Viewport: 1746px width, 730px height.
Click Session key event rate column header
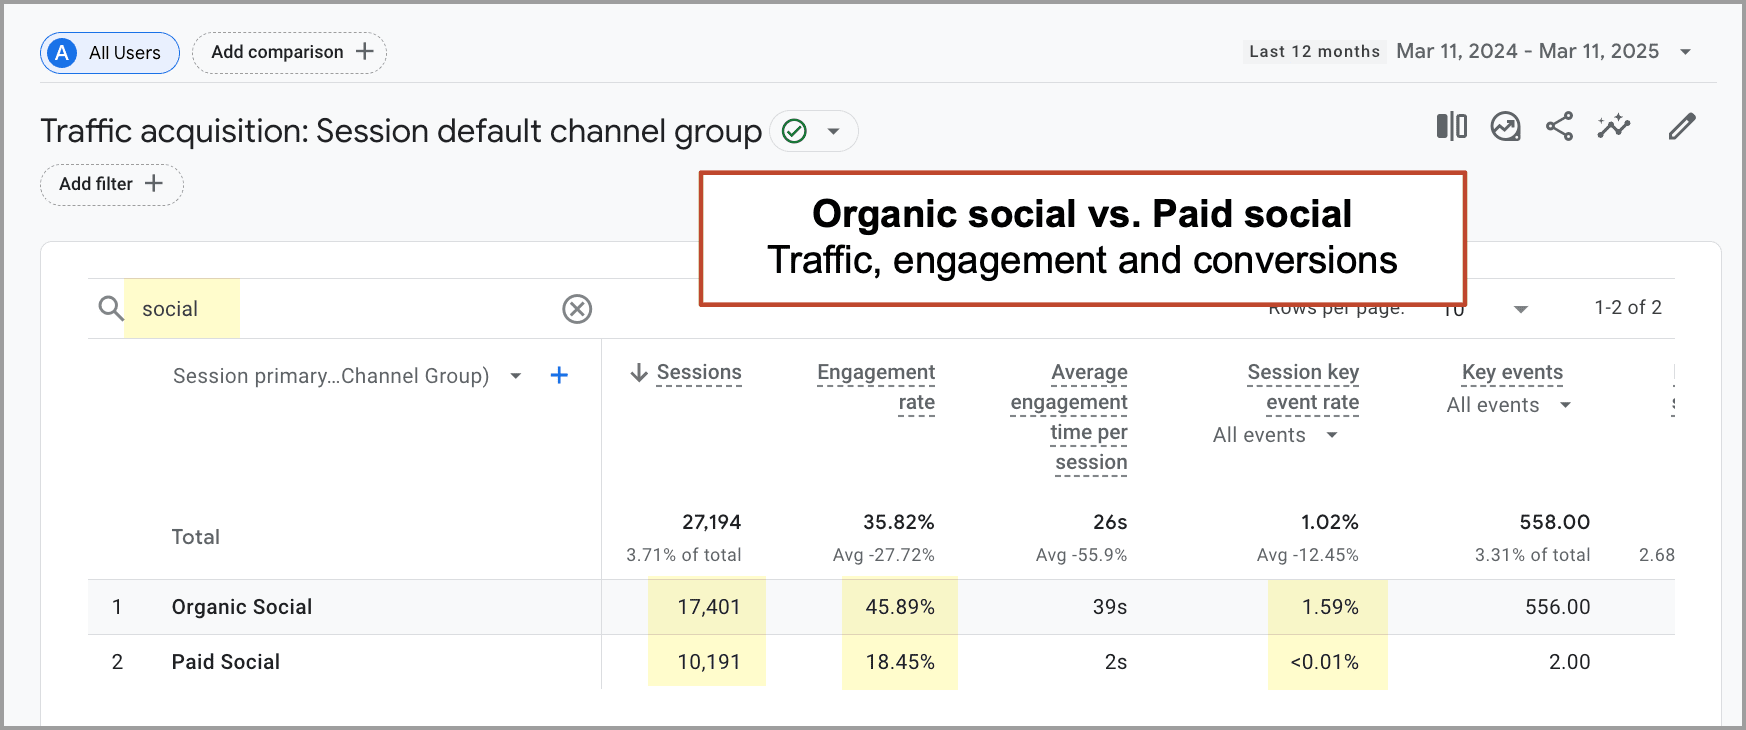(1303, 387)
